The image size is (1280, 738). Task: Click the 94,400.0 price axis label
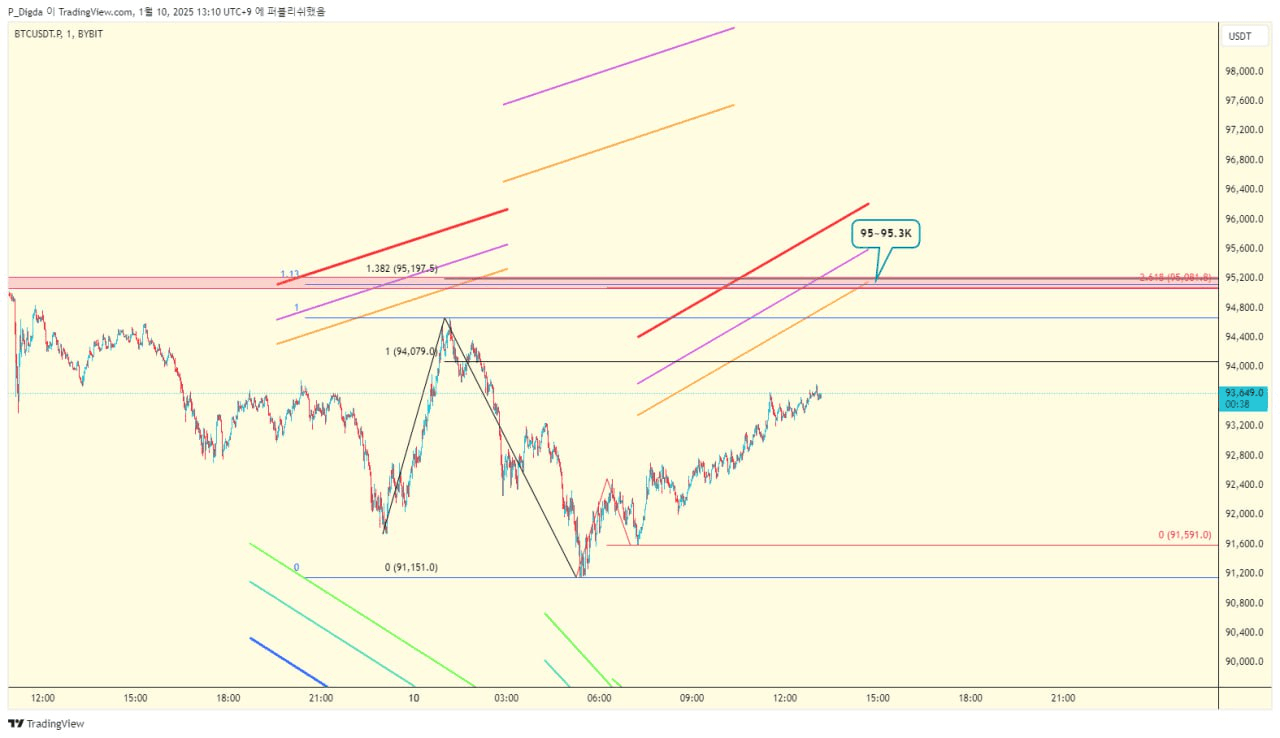coord(1245,337)
